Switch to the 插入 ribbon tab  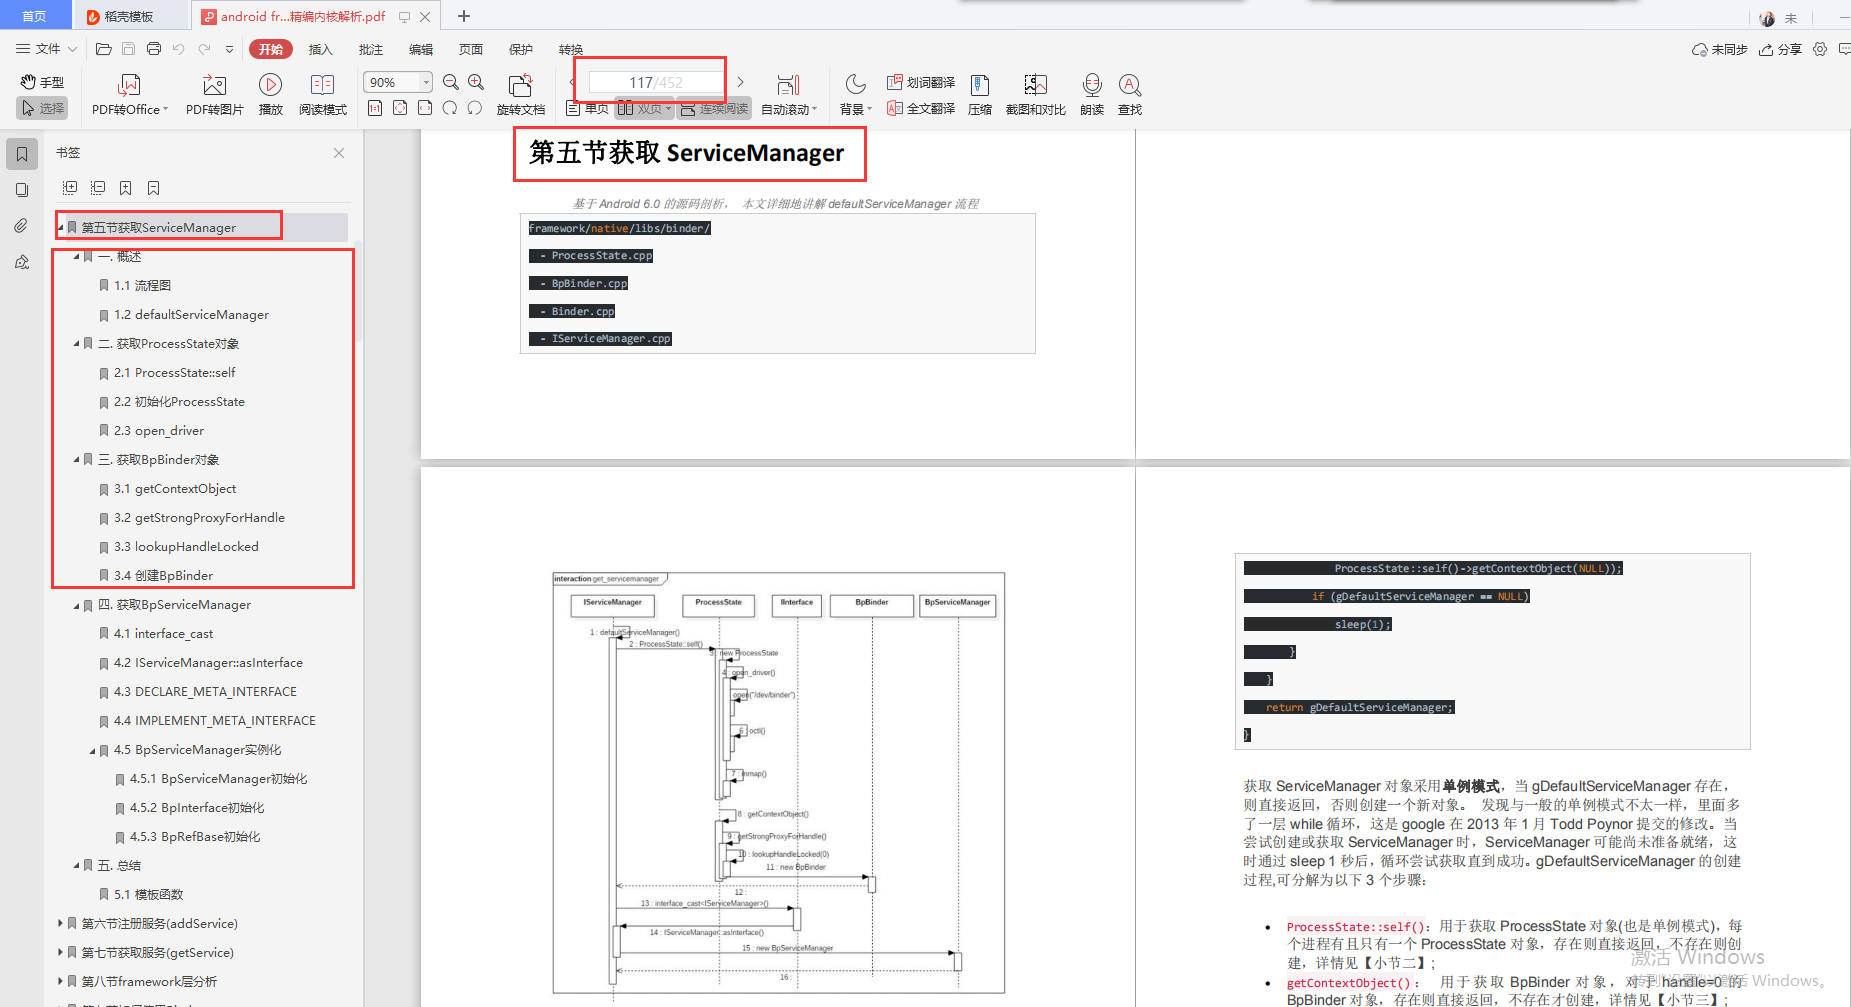click(x=320, y=48)
